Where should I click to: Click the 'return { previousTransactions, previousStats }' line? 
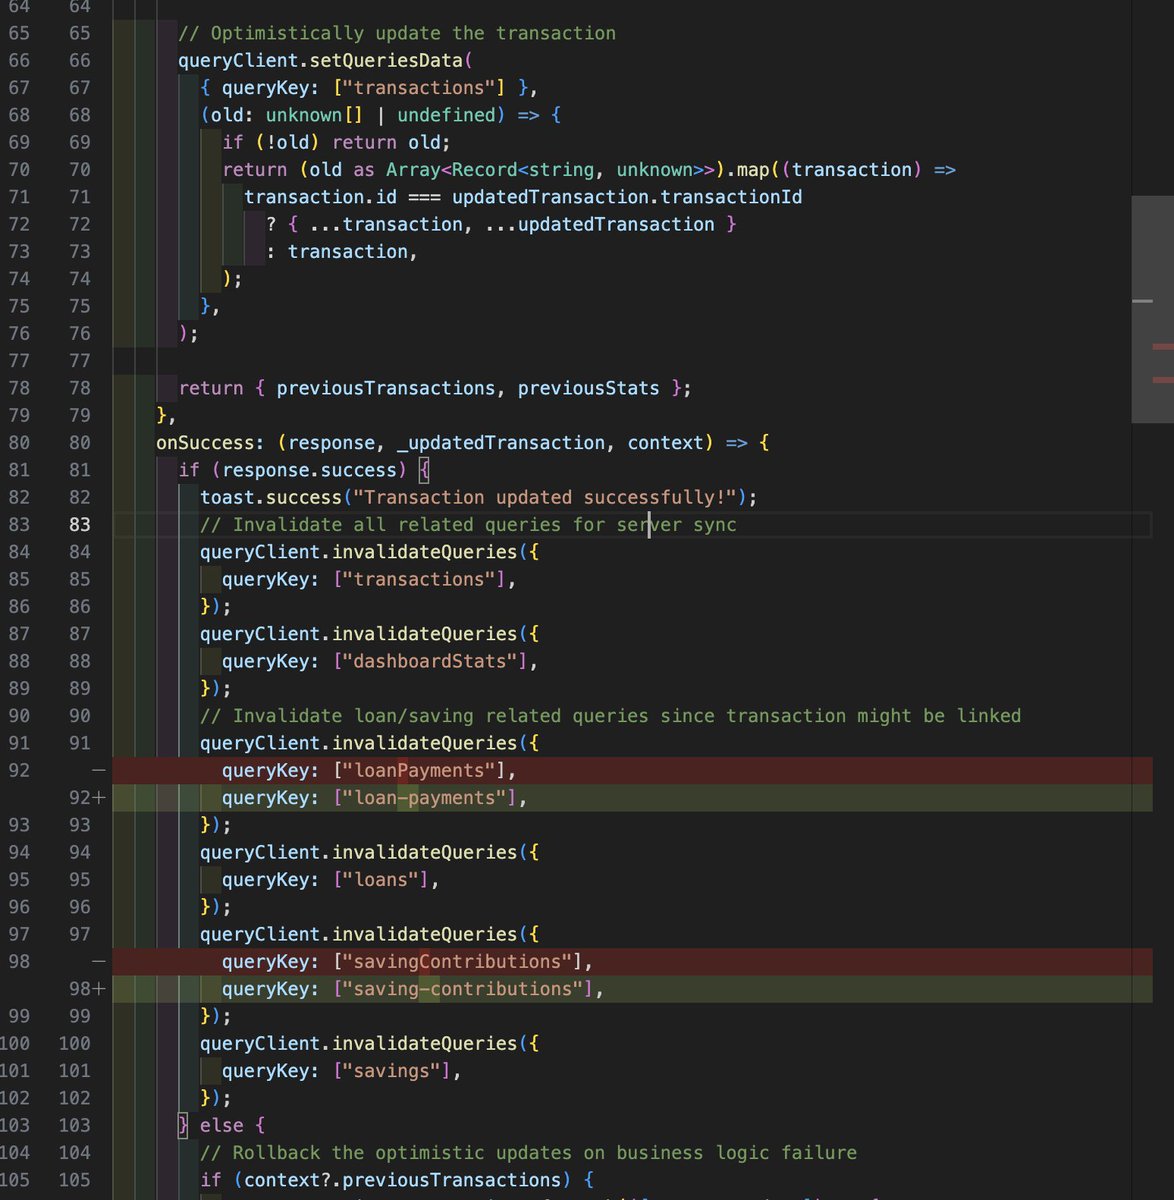[435, 387]
